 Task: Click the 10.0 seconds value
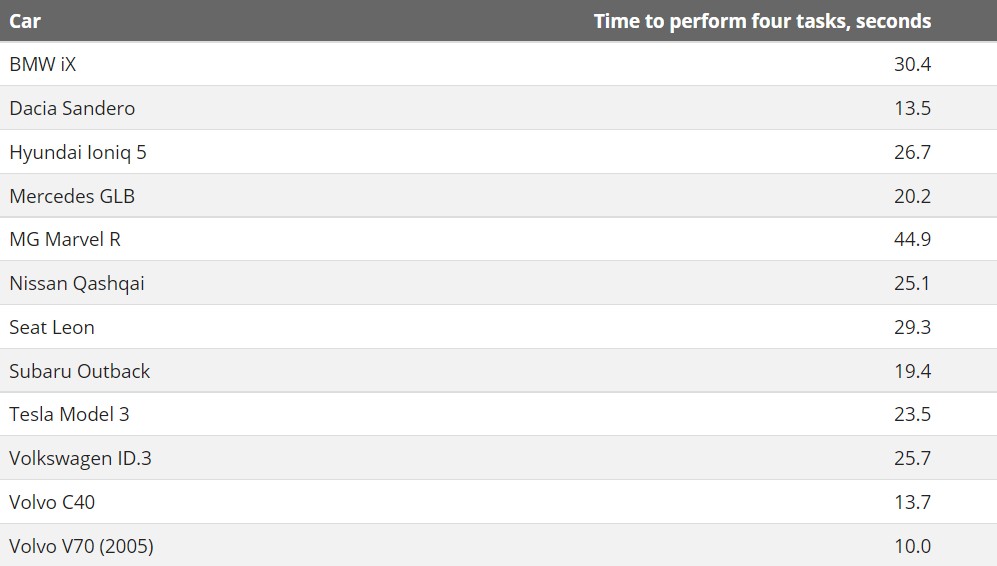tap(912, 546)
